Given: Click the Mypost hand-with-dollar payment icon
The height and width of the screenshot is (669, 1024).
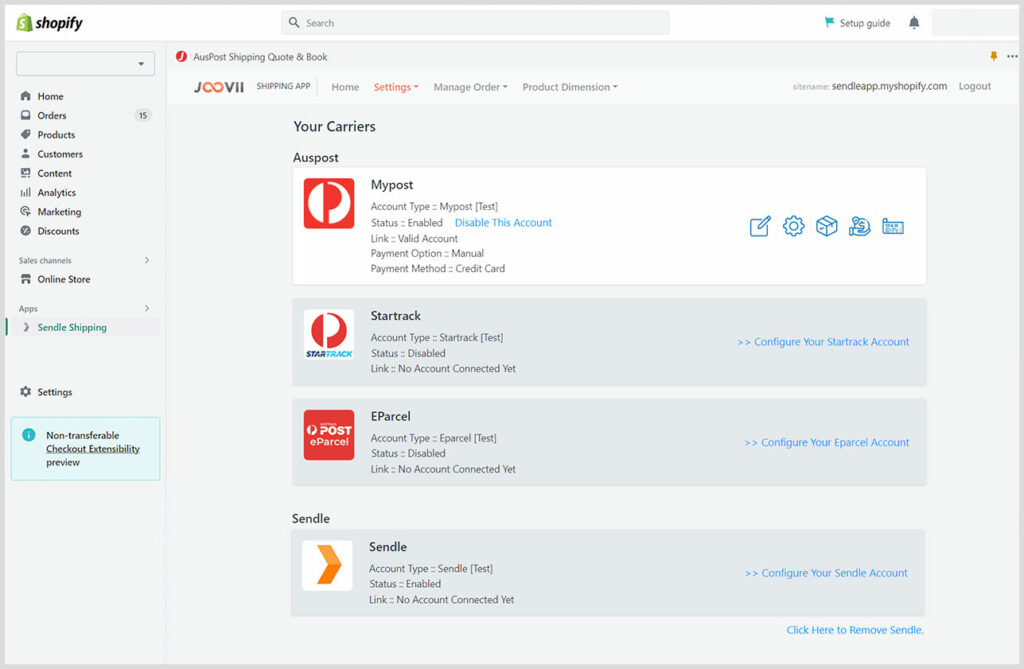Looking at the screenshot, I should (x=859, y=226).
